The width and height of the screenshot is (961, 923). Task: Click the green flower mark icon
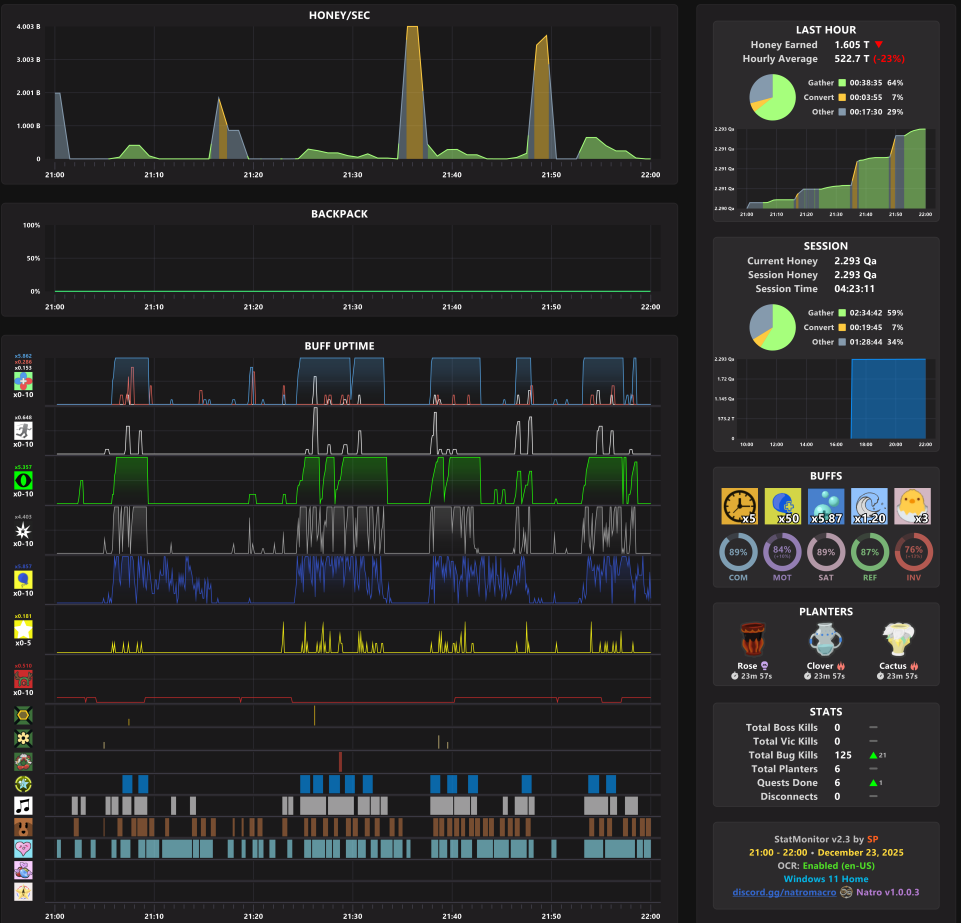click(23, 739)
